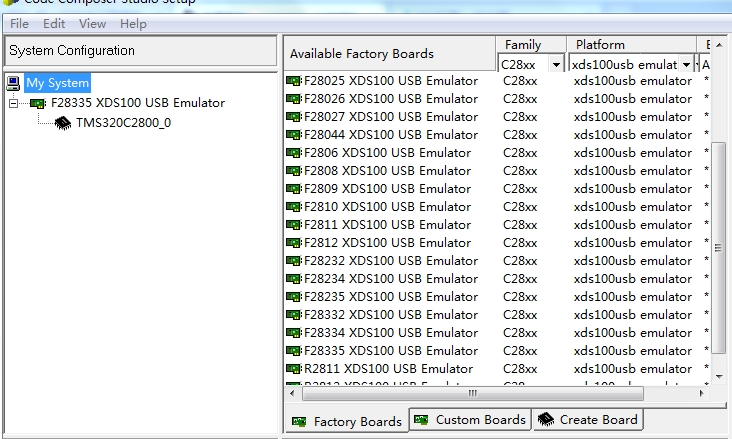Open the View menu

[x=92, y=24]
